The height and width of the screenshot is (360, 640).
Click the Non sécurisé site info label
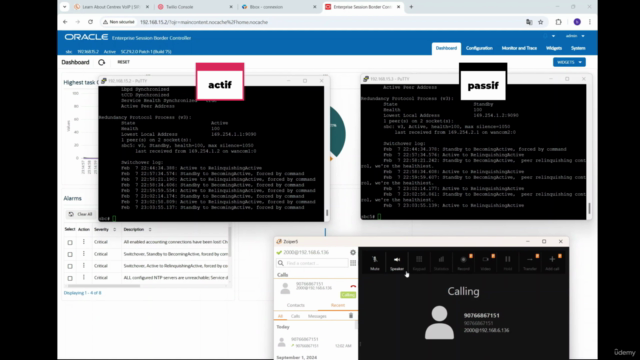coord(119,22)
